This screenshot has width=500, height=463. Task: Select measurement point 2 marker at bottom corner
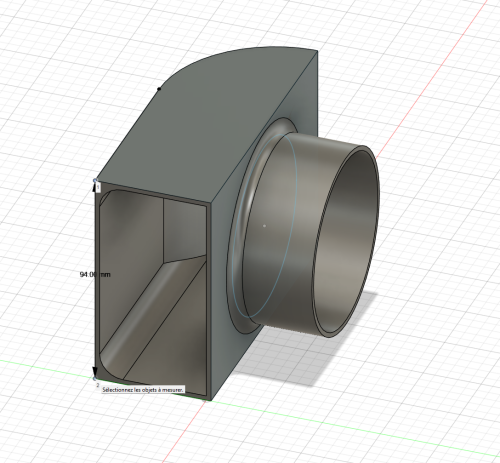point(95,379)
